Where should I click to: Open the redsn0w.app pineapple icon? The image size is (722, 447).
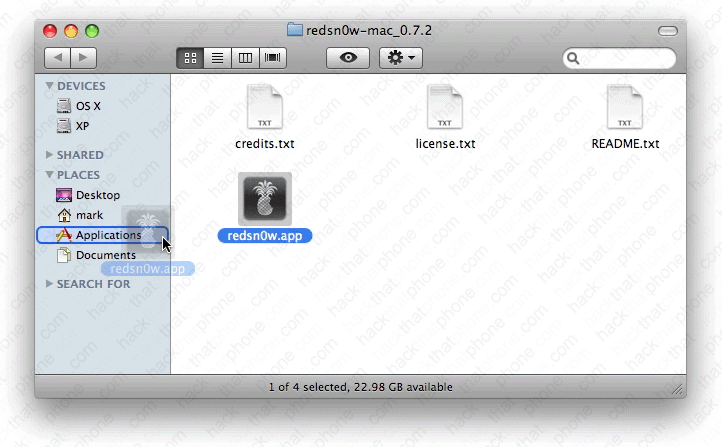(x=265, y=198)
